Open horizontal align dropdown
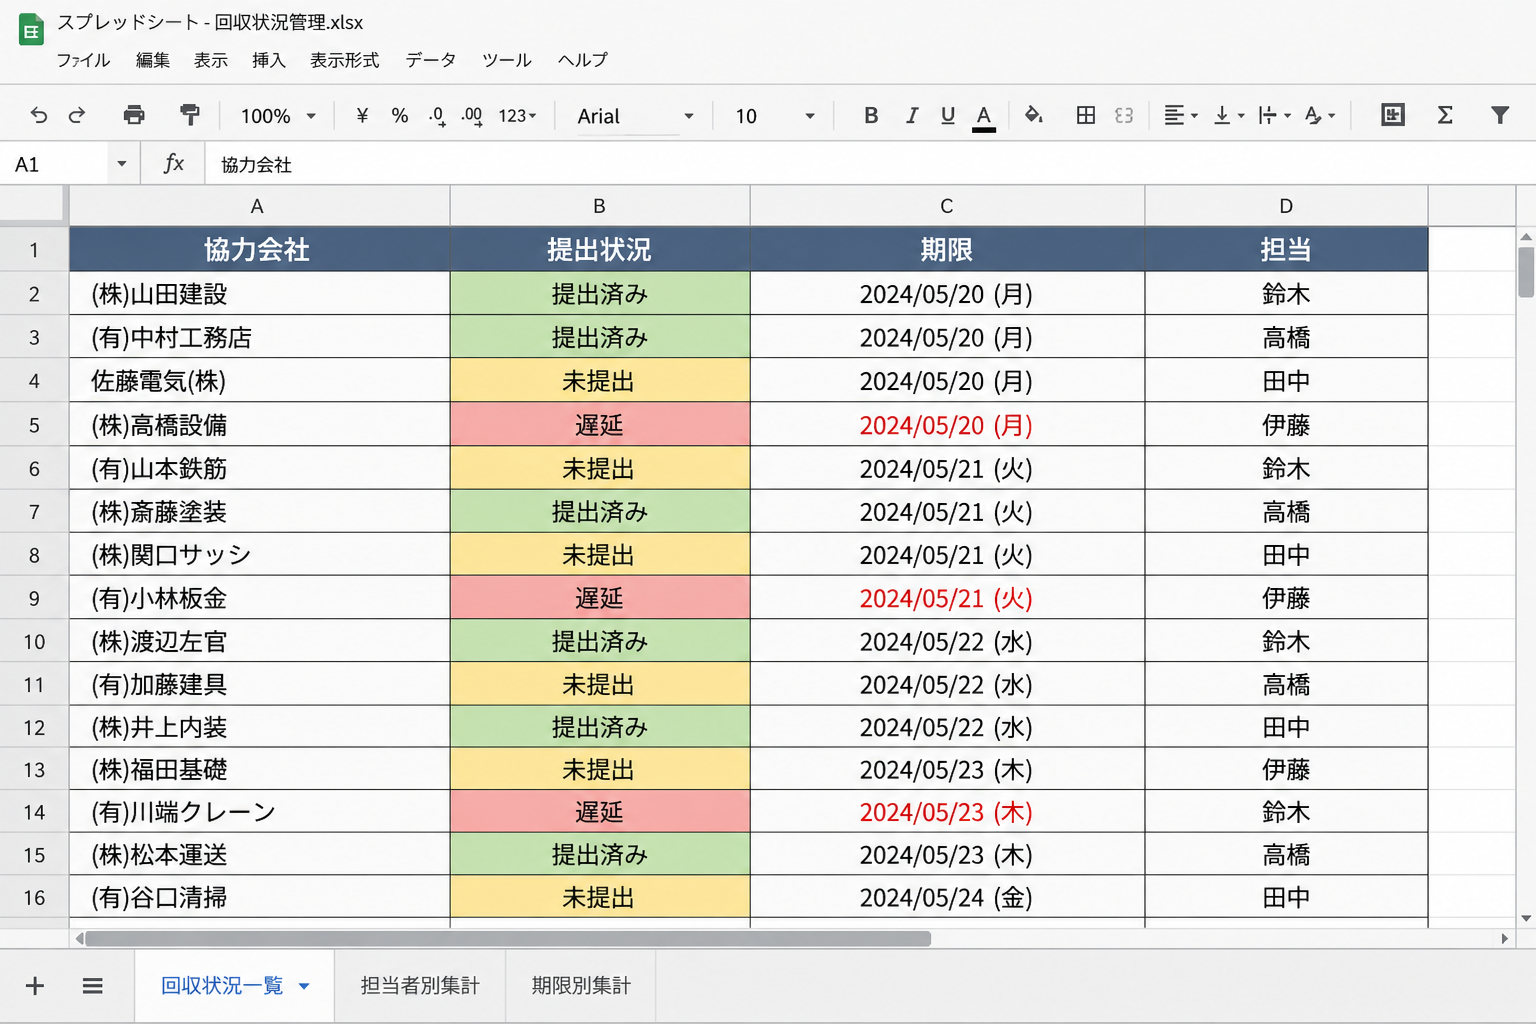1536x1024 pixels. click(1181, 116)
